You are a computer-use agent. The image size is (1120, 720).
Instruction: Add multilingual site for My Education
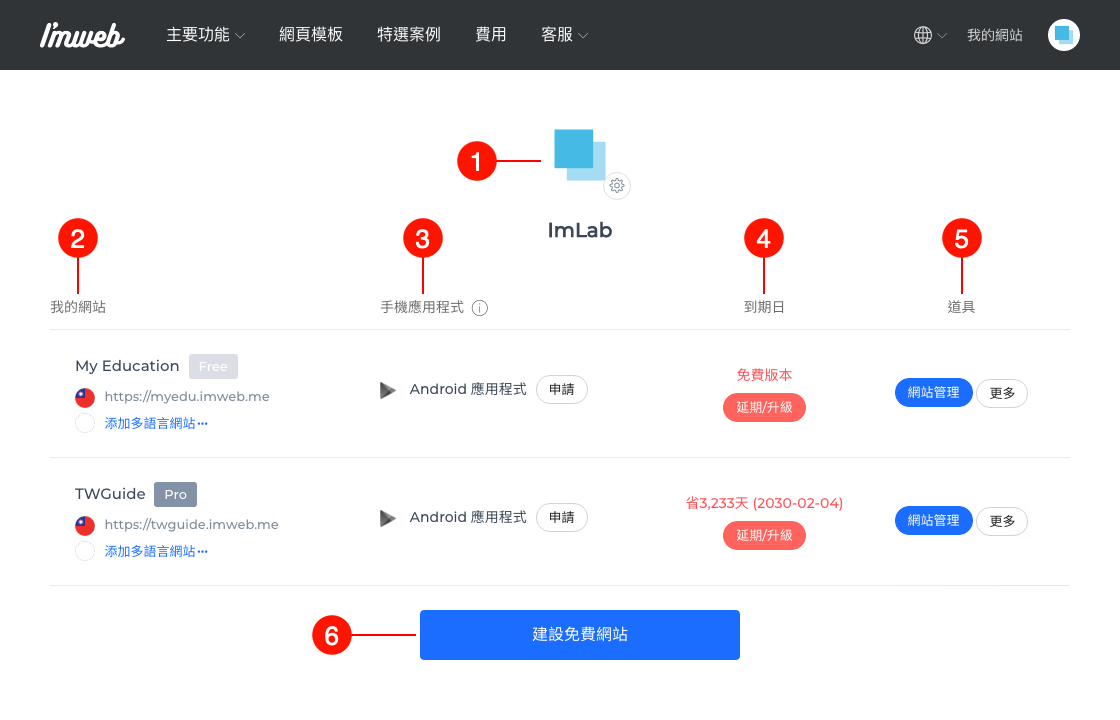point(156,424)
